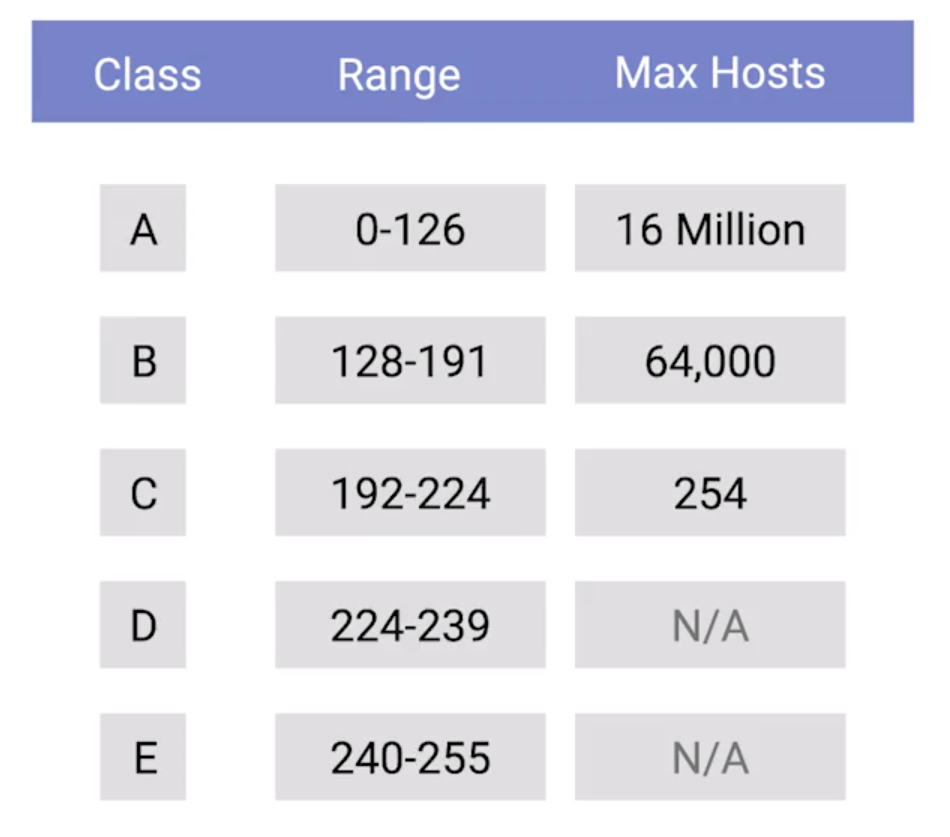Click the 128-191 range cell
Viewport: 950px width, 837px height.
[x=410, y=361]
